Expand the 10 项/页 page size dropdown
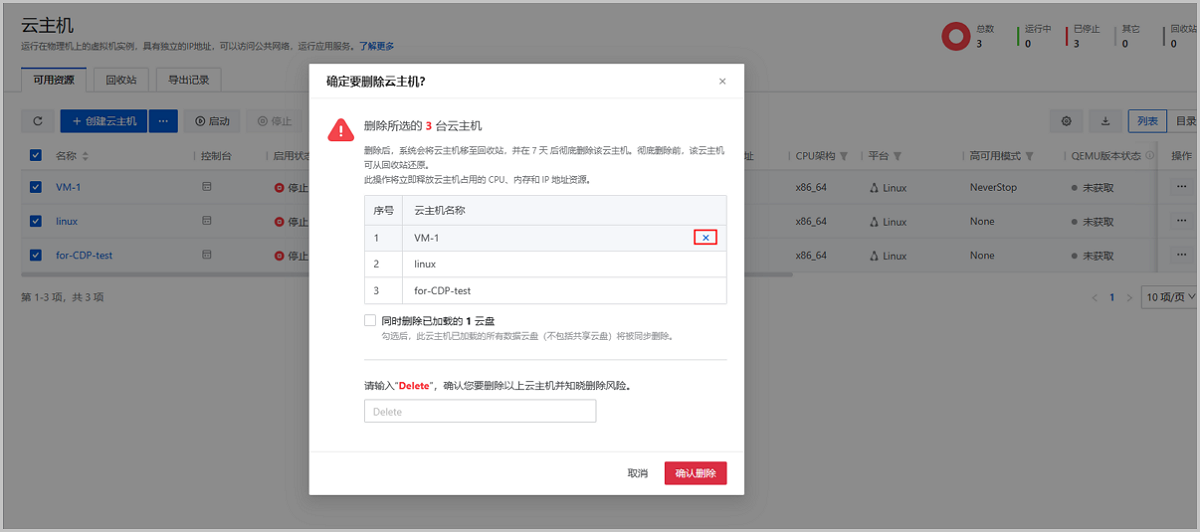 point(1170,297)
